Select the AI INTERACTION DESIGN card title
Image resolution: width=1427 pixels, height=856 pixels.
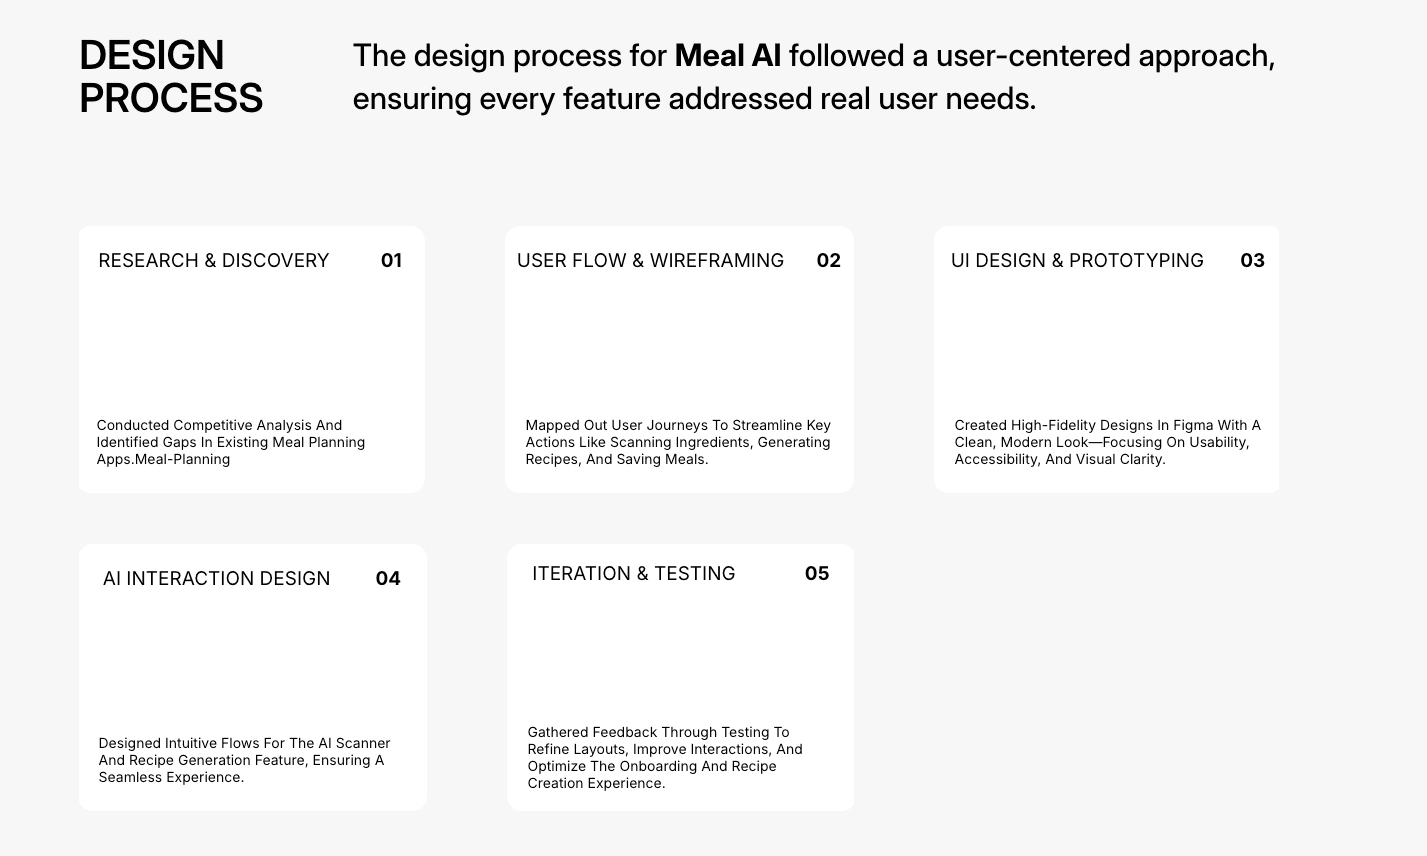tap(216, 579)
